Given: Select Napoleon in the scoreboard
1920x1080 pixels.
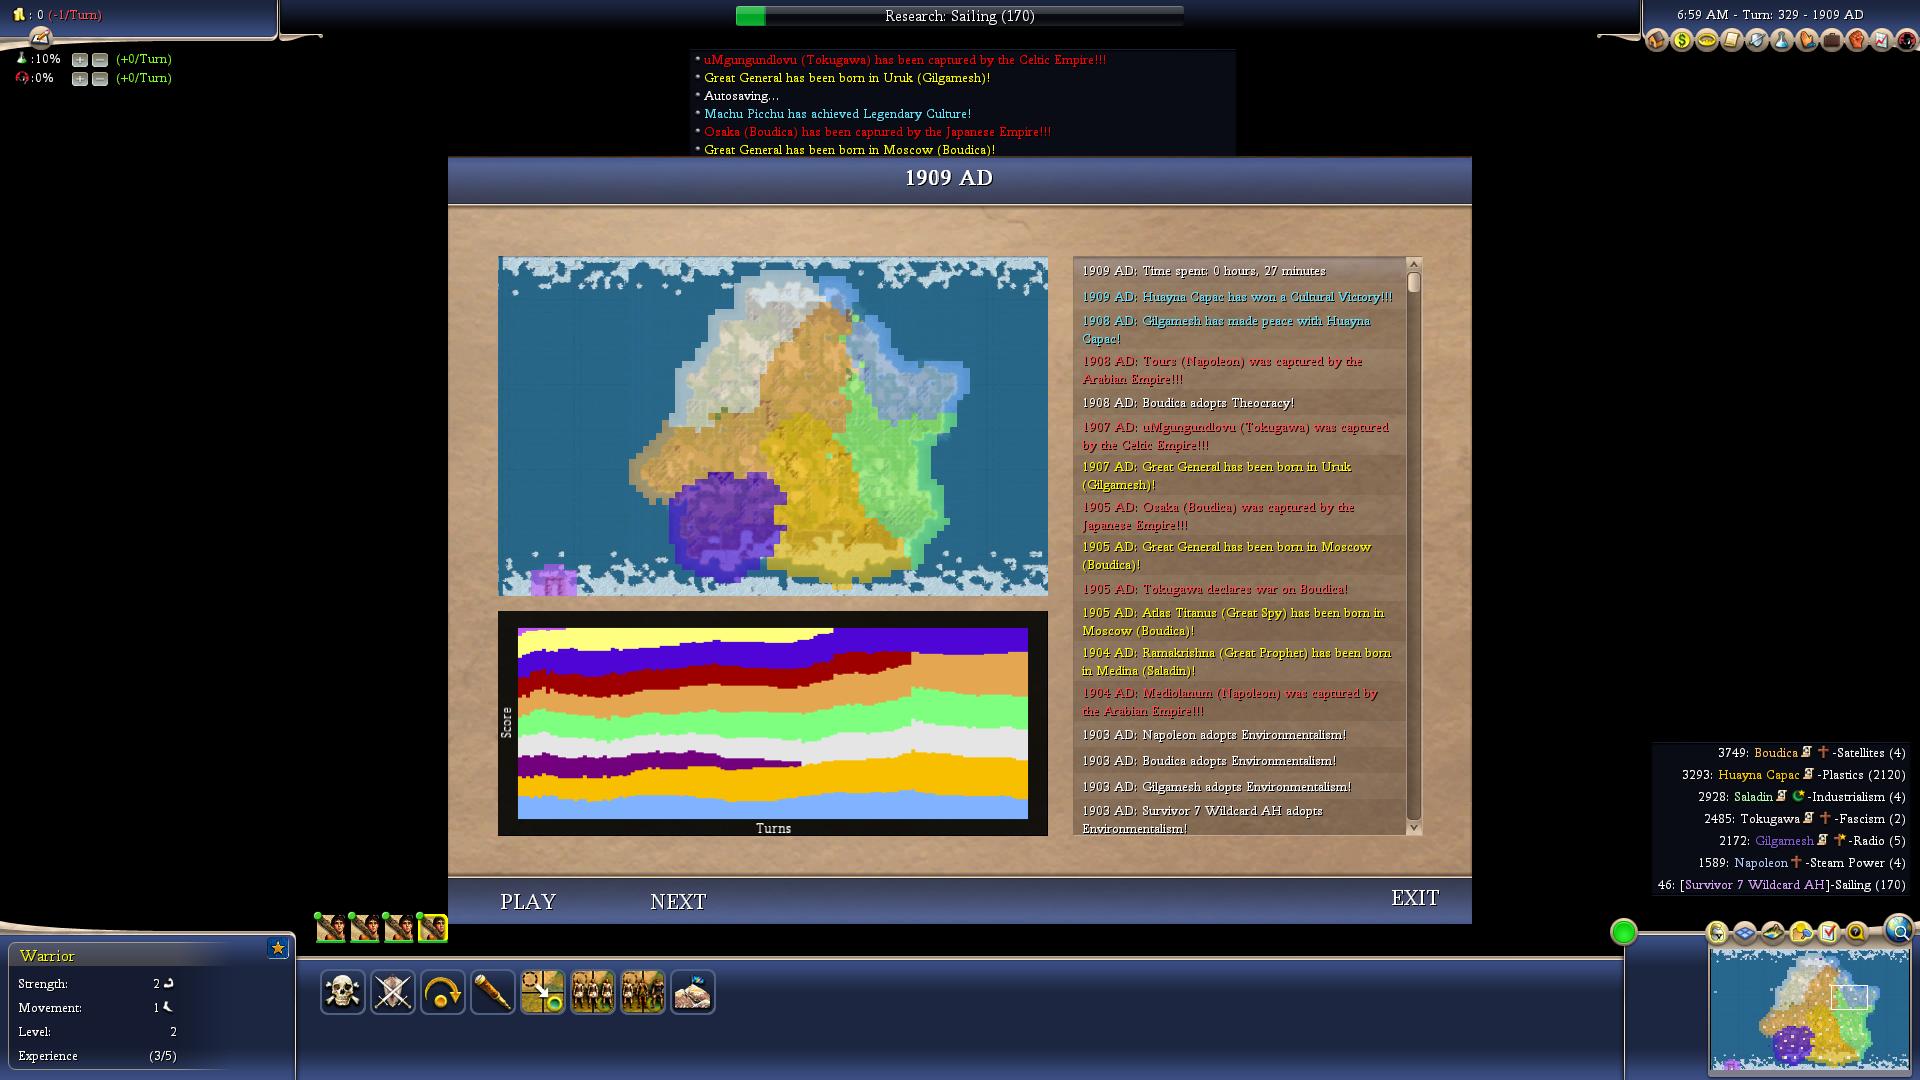Looking at the screenshot, I should tap(1761, 863).
